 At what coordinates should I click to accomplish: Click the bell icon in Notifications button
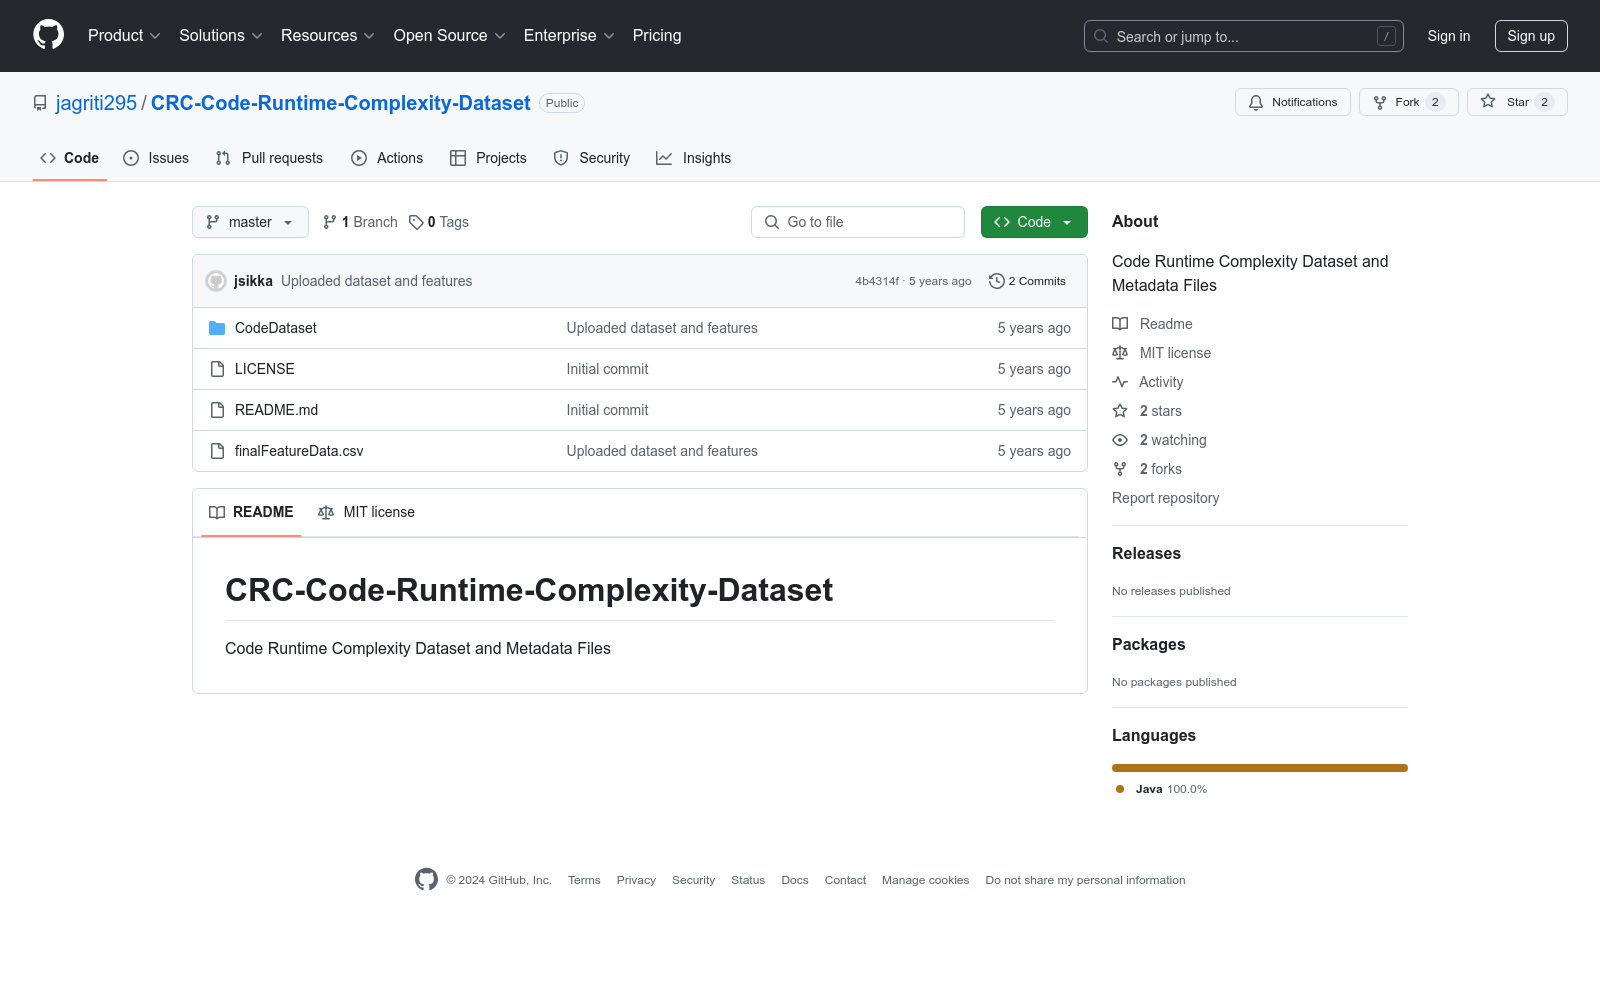click(1256, 102)
